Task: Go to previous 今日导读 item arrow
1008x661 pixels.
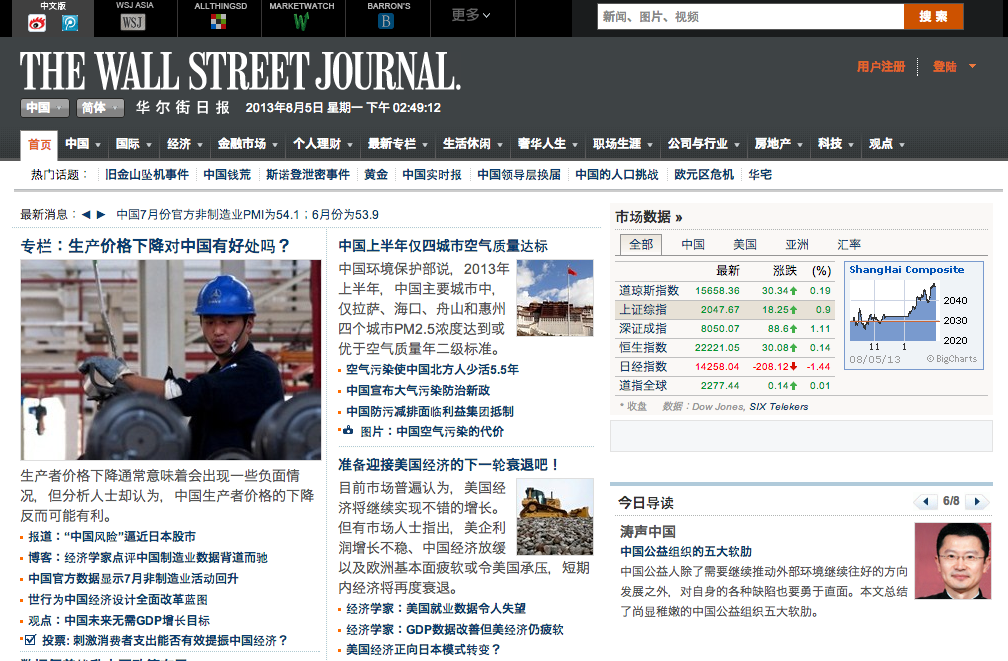Action: pyautogui.click(x=926, y=502)
